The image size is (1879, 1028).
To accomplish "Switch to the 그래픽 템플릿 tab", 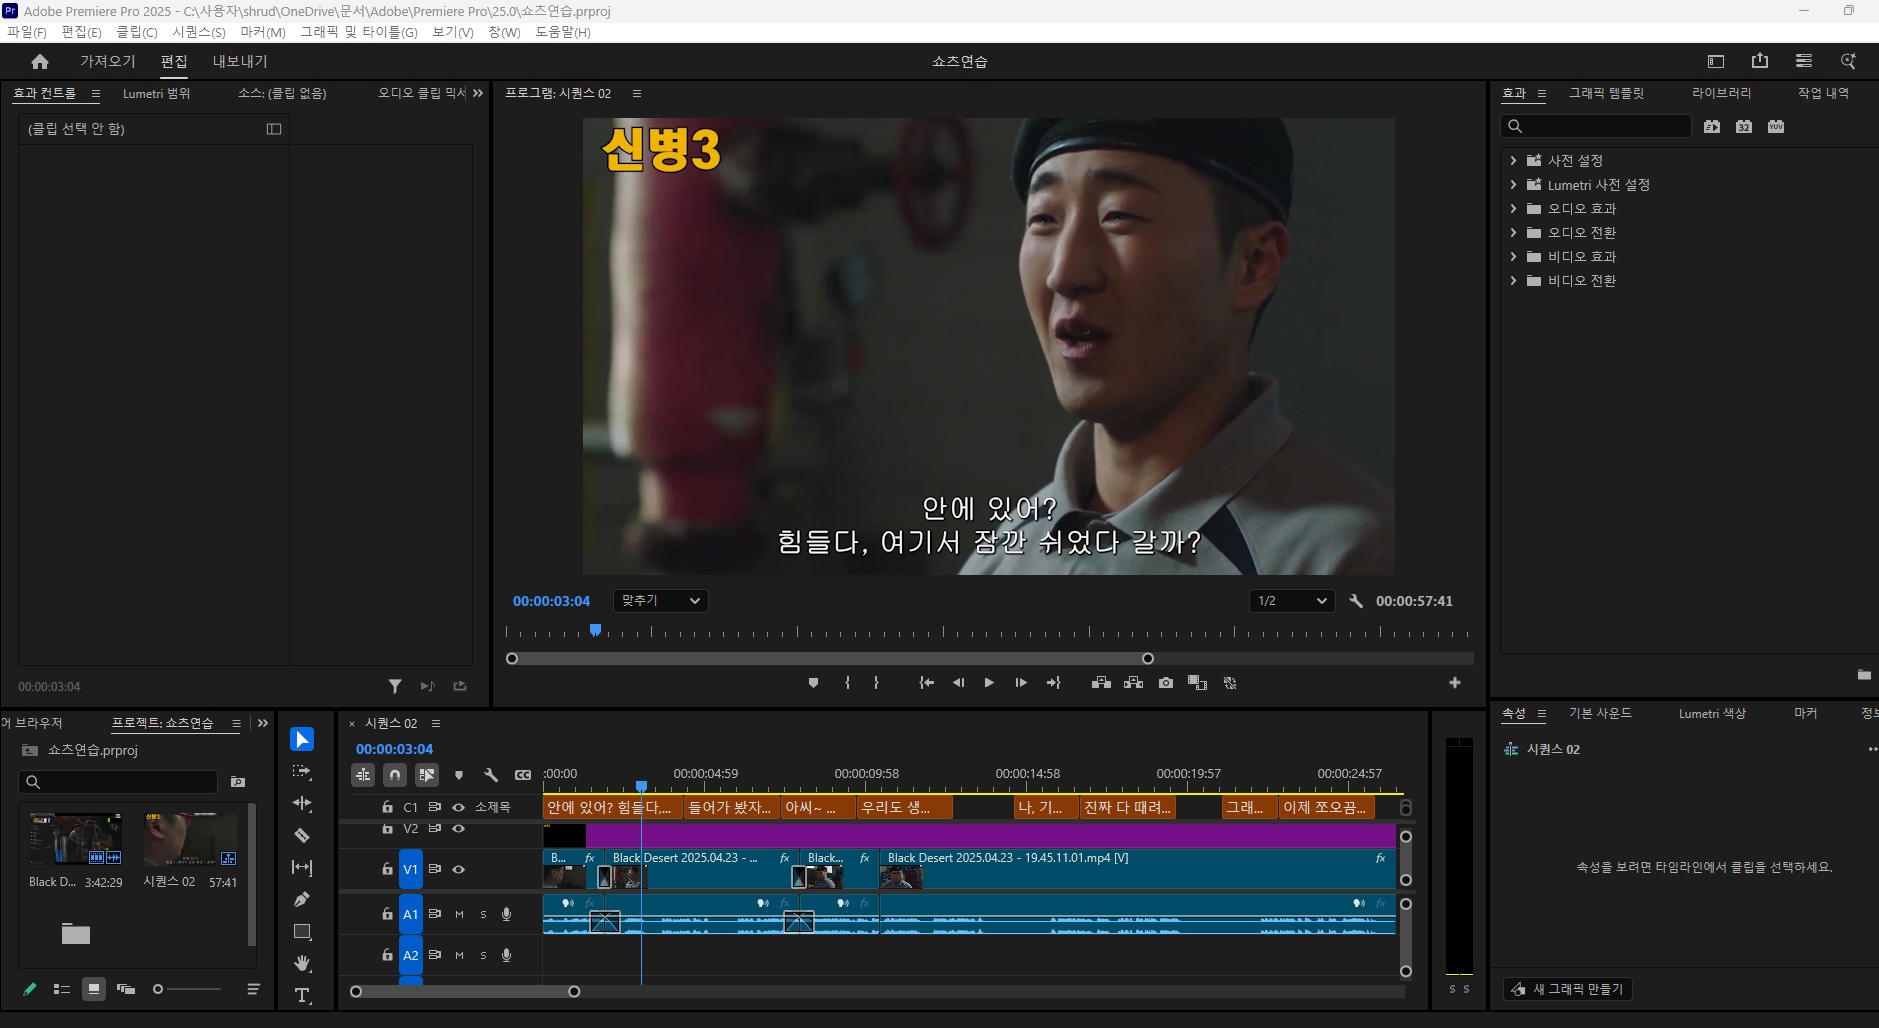I will [x=1606, y=93].
